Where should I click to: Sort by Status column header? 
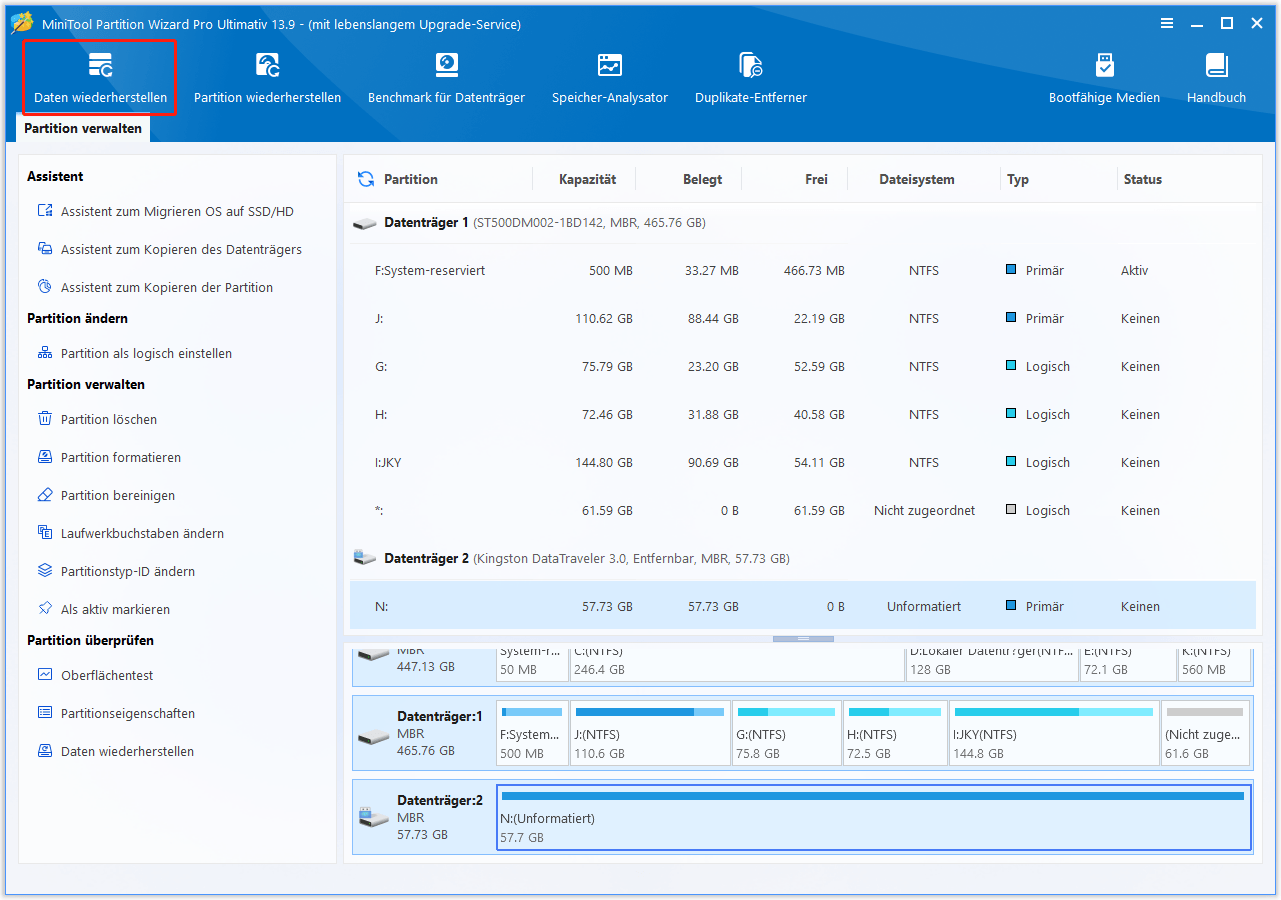pyautogui.click(x=1142, y=180)
